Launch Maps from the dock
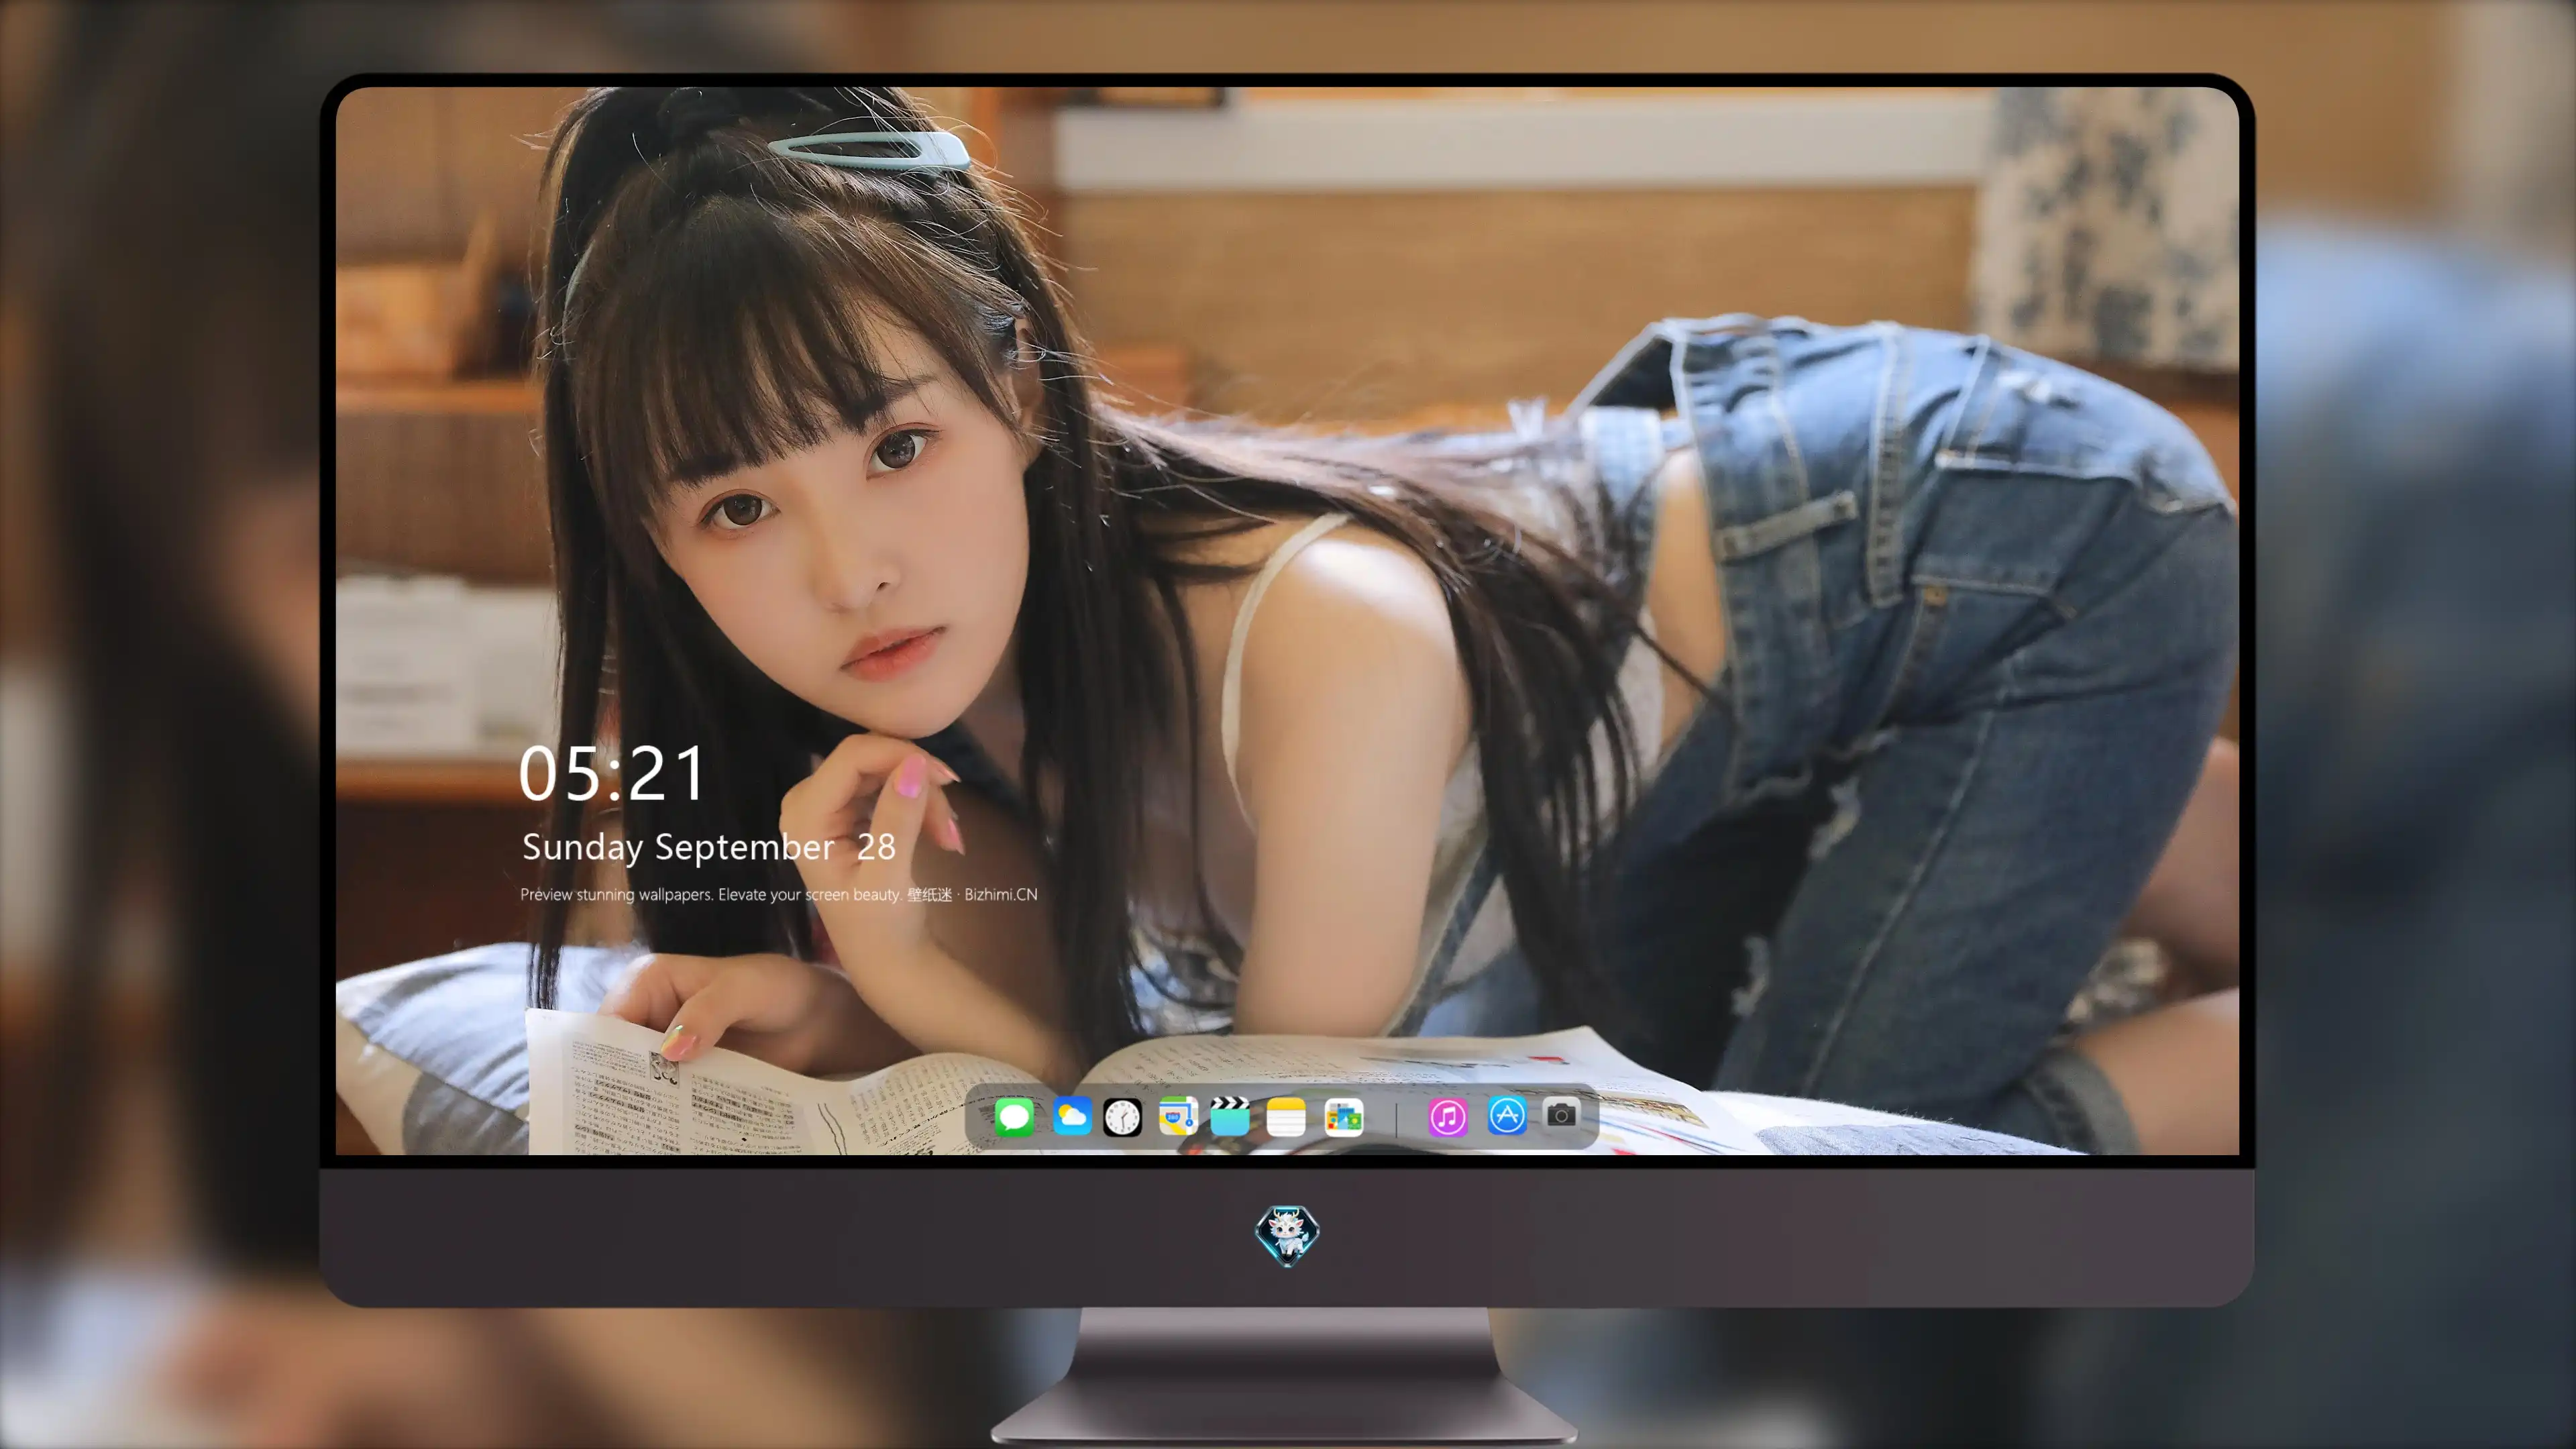 click(1178, 1116)
